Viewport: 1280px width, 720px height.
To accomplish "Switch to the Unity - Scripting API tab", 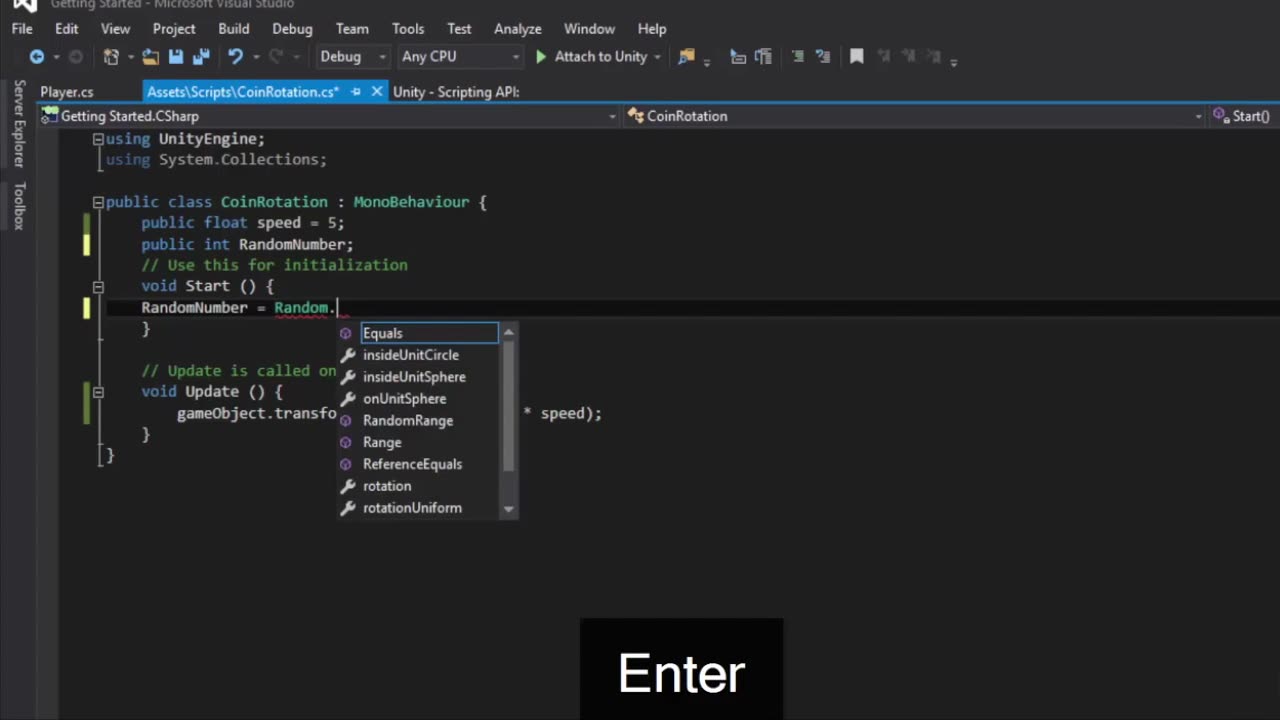I will 456,92.
